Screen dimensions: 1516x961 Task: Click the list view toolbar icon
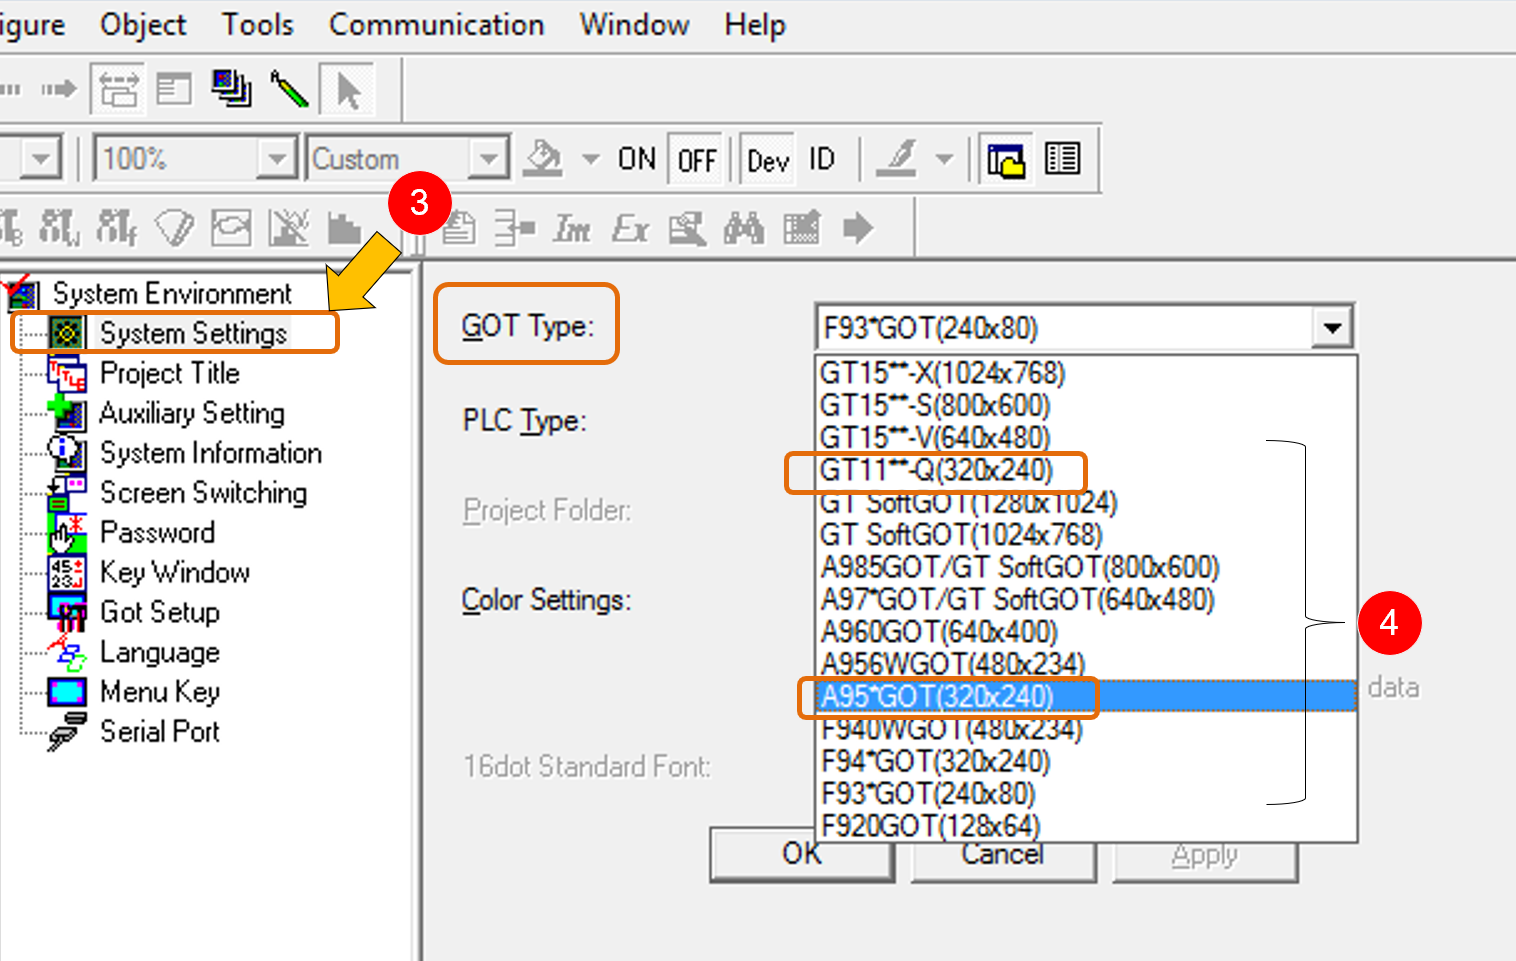(x=1062, y=158)
